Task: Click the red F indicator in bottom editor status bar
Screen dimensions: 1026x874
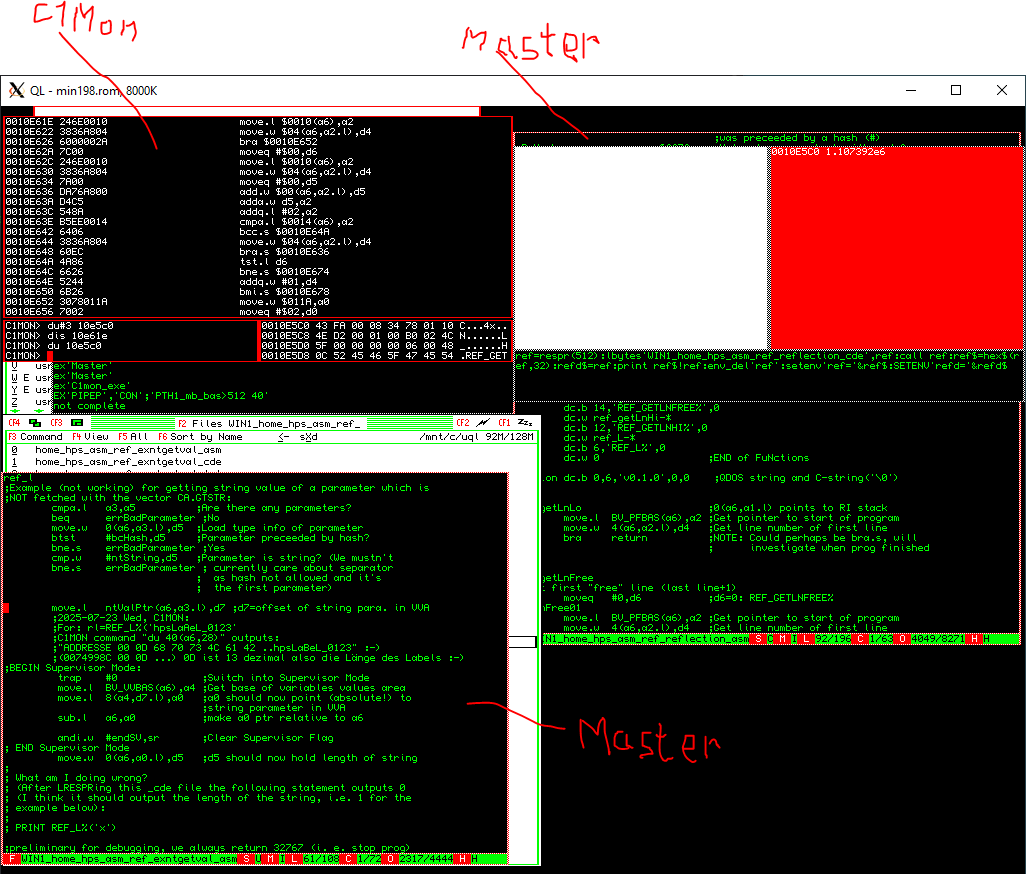Action: [11, 859]
